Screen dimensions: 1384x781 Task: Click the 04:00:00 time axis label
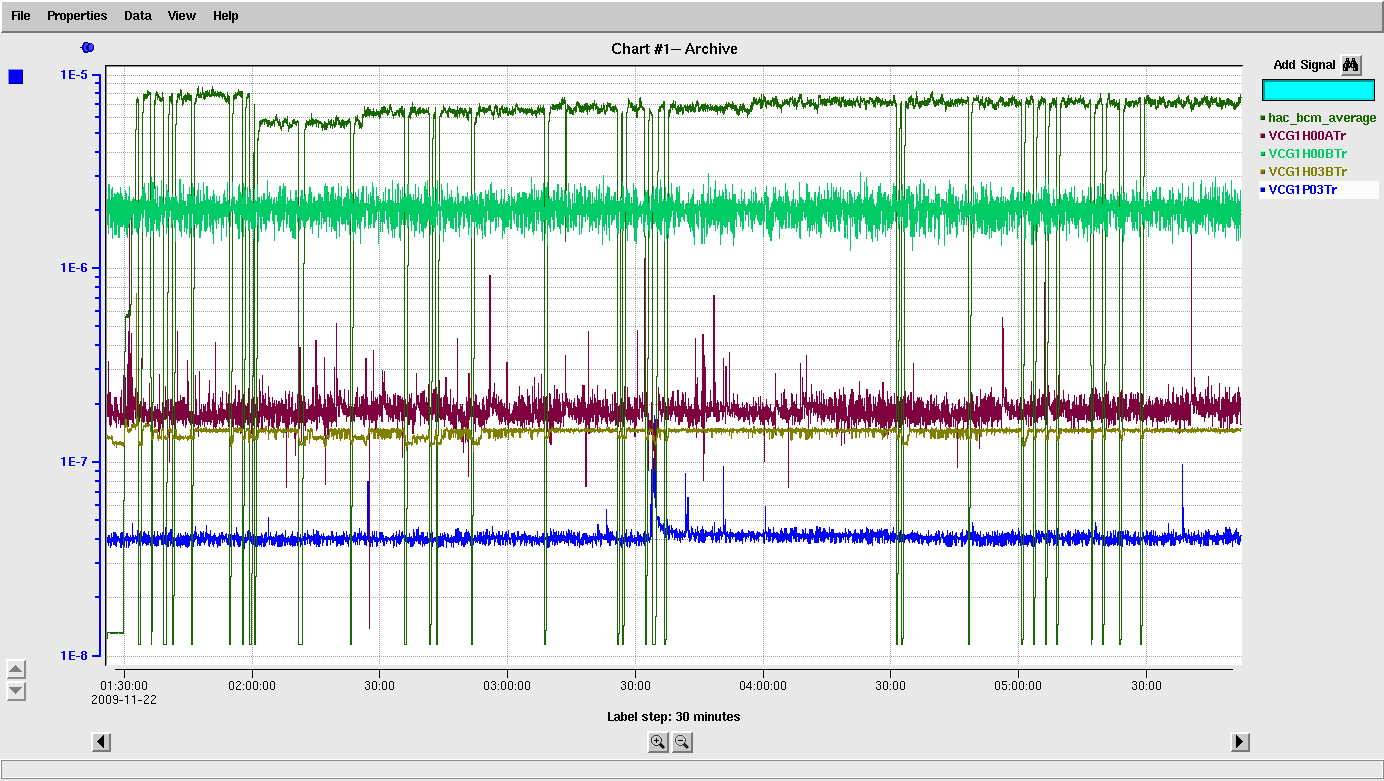[x=763, y=686]
